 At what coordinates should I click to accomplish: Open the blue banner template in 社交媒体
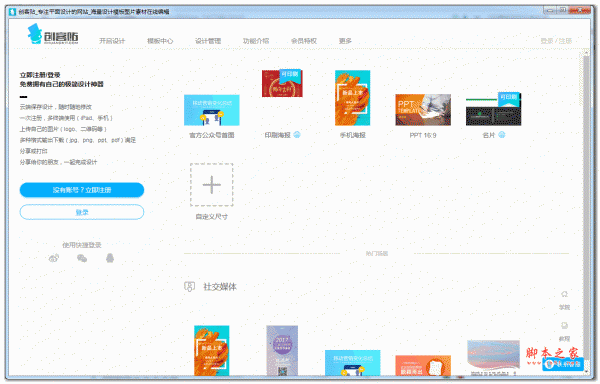tap(352, 363)
